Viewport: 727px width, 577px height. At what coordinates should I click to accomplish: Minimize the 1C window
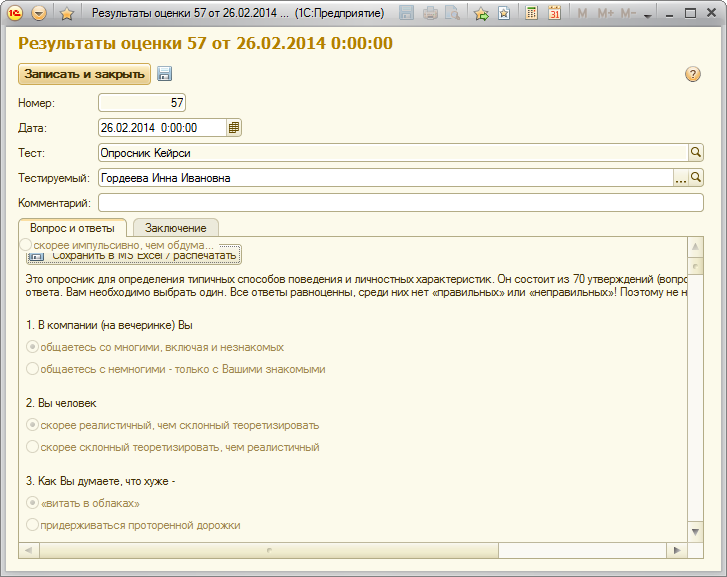point(669,14)
